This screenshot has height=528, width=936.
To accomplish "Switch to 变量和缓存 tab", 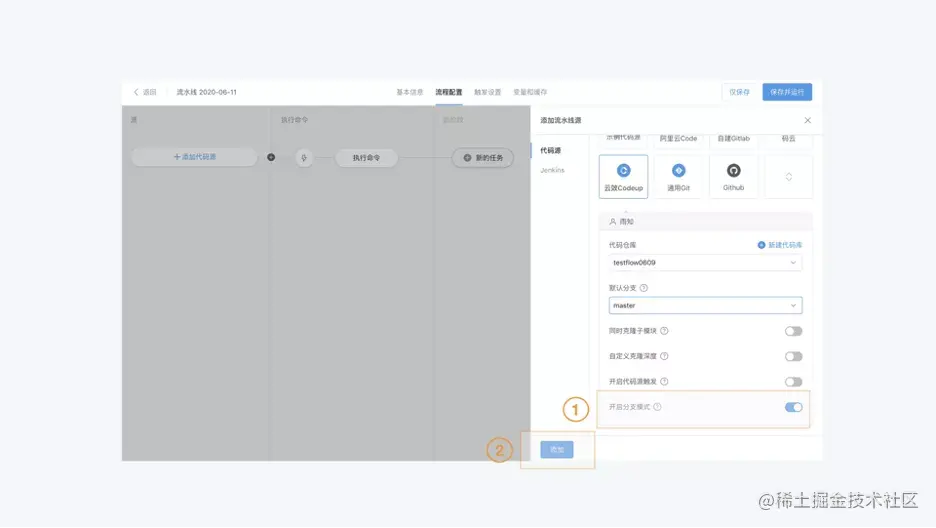I will (x=530, y=92).
